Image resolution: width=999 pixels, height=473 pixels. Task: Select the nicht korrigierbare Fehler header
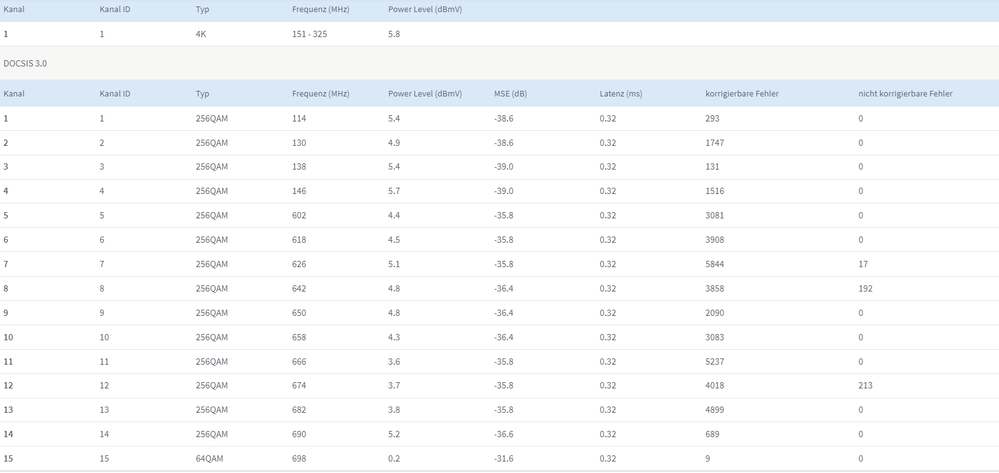pyautogui.click(x=905, y=94)
